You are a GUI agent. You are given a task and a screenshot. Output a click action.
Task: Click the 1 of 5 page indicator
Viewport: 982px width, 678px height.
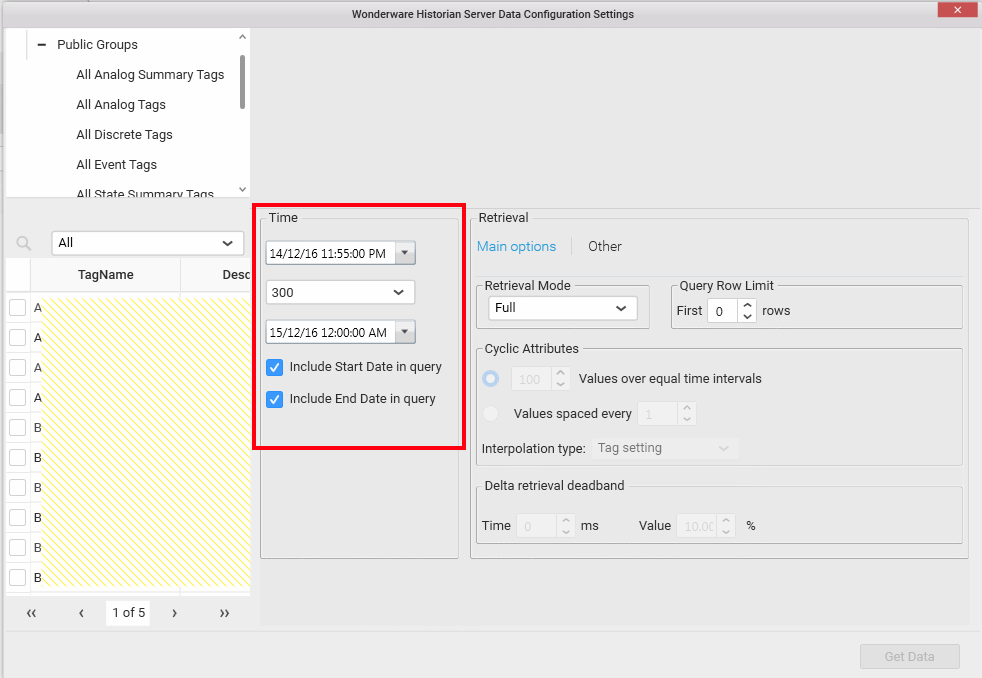coord(128,613)
